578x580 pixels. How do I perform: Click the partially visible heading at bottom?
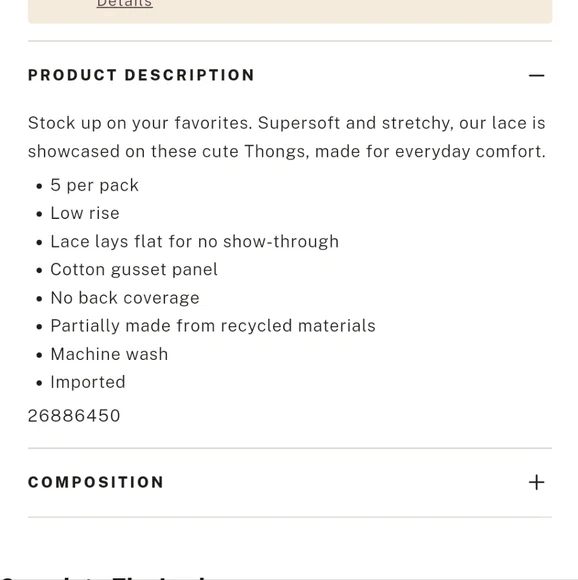pyautogui.click(x=104, y=577)
